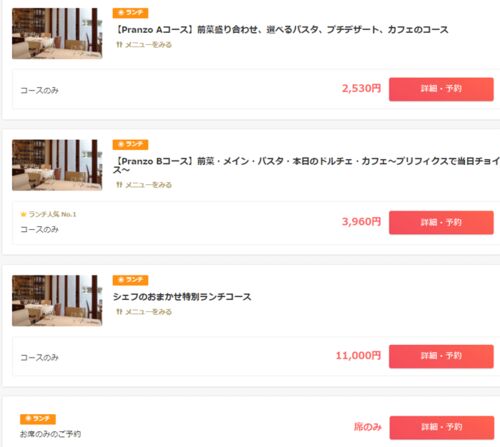The width and height of the screenshot is (500, 447).
Task: Click the orange ランチ tag above シェフのおまかせ course
Action: (130, 280)
